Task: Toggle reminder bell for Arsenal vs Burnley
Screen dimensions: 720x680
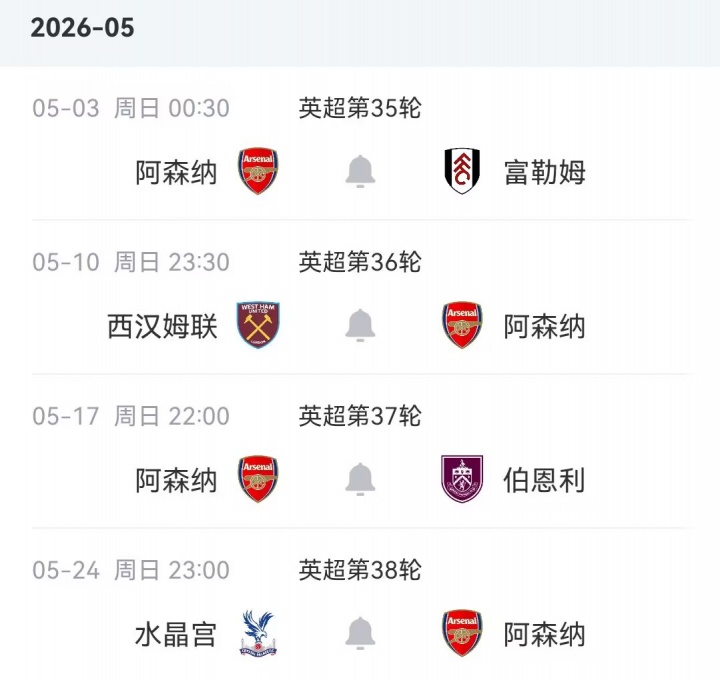Action: tap(360, 479)
